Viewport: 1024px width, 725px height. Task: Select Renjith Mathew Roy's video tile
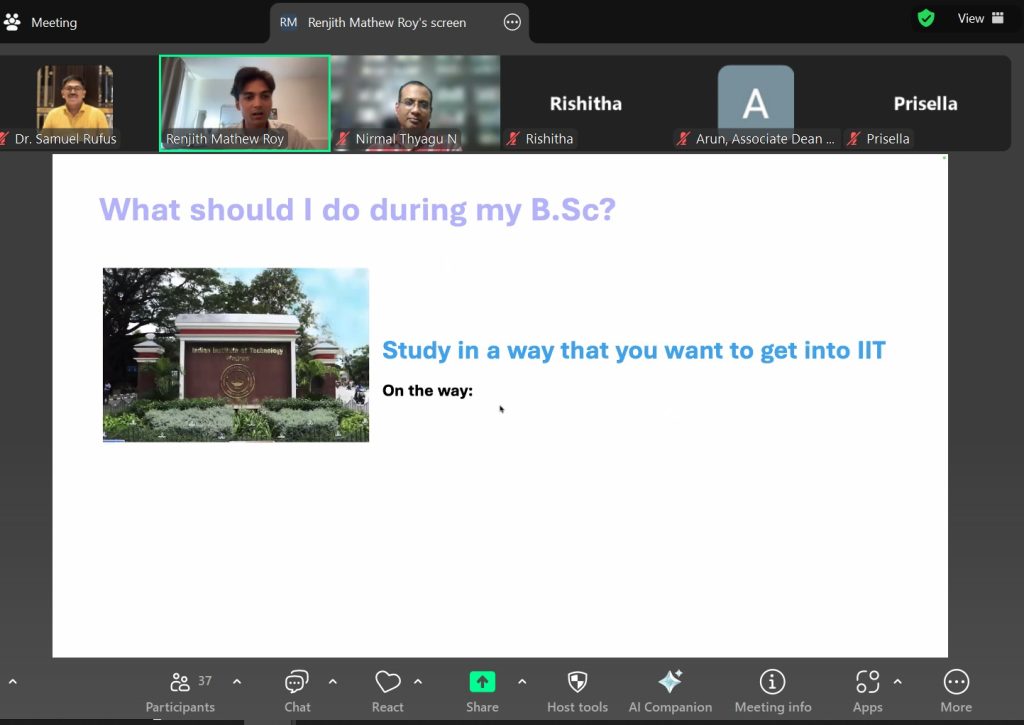click(245, 102)
